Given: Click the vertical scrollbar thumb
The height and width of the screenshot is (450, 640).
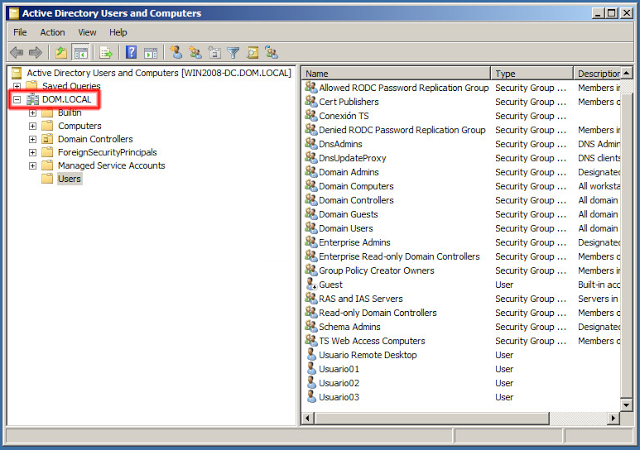Looking at the screenshot, I should (626, 244).
